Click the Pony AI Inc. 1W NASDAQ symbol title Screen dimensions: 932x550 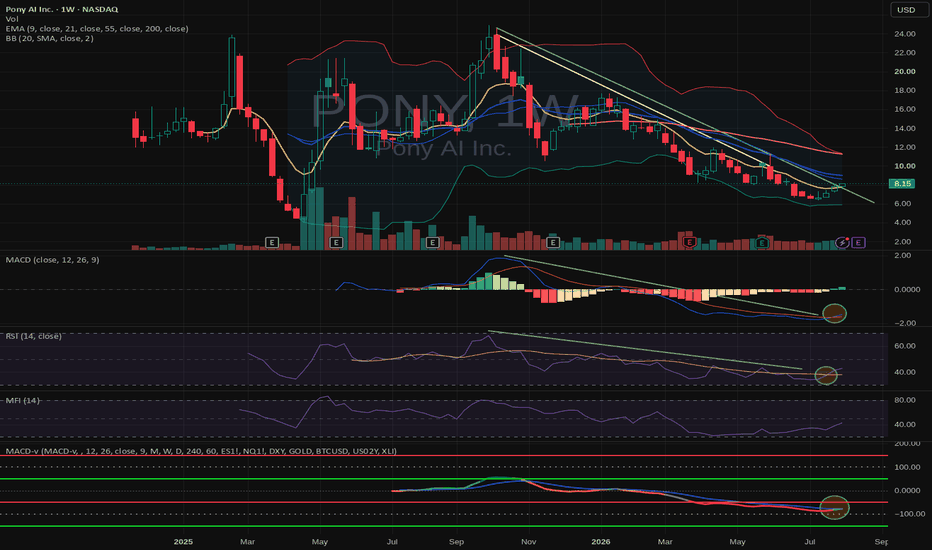click(x=62, y=9)
